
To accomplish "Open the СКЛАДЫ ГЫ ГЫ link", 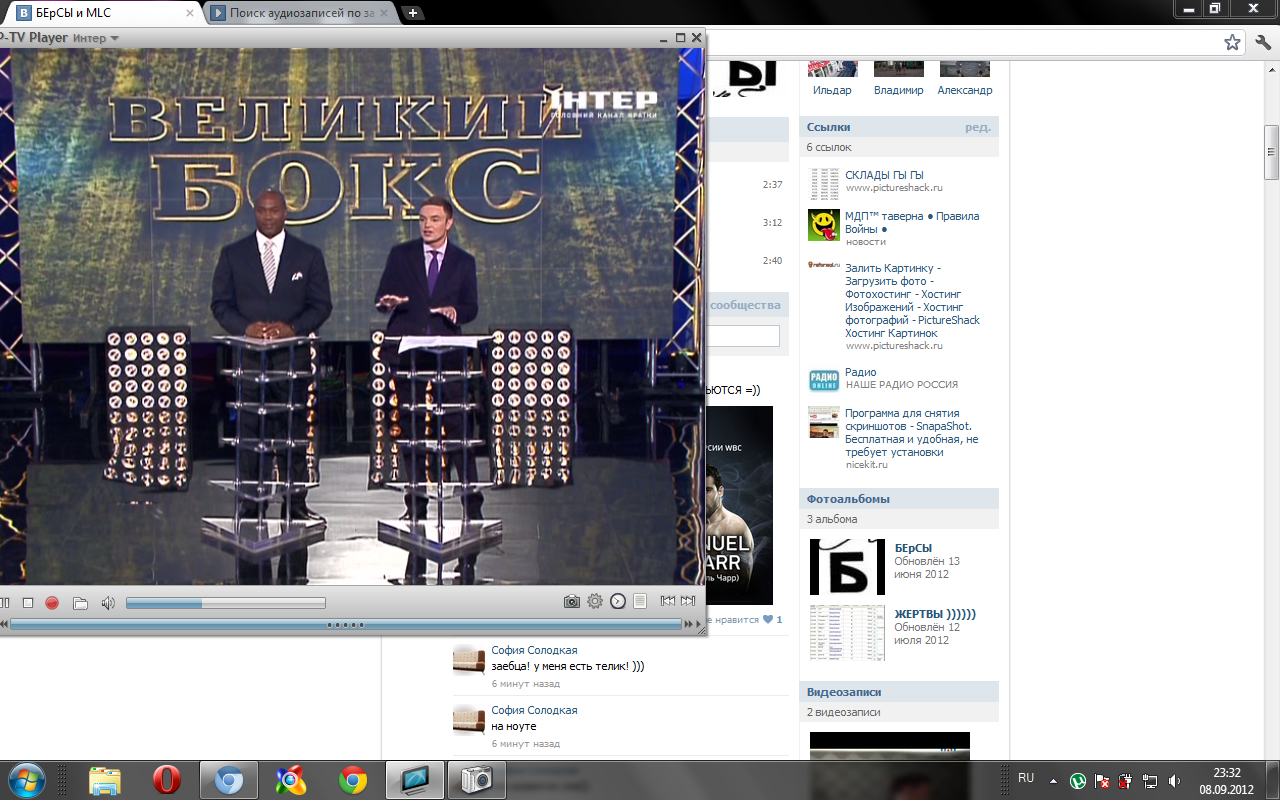I will [x=884, y=175].
